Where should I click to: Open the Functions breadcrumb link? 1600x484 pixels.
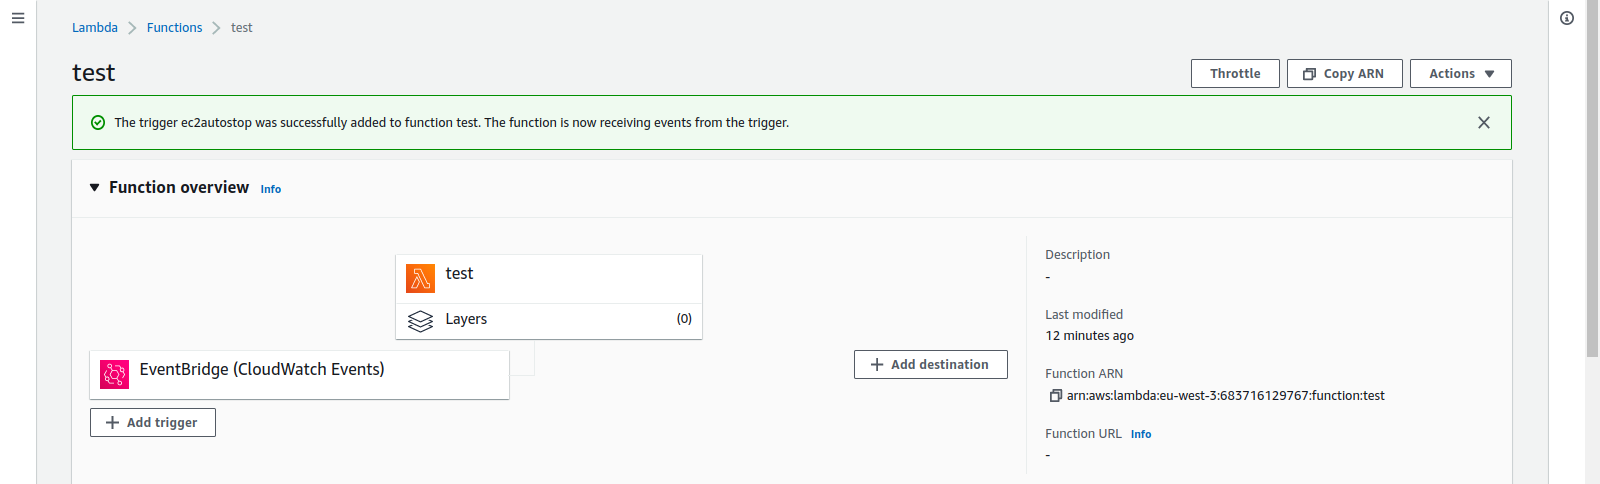pos(174,28)
